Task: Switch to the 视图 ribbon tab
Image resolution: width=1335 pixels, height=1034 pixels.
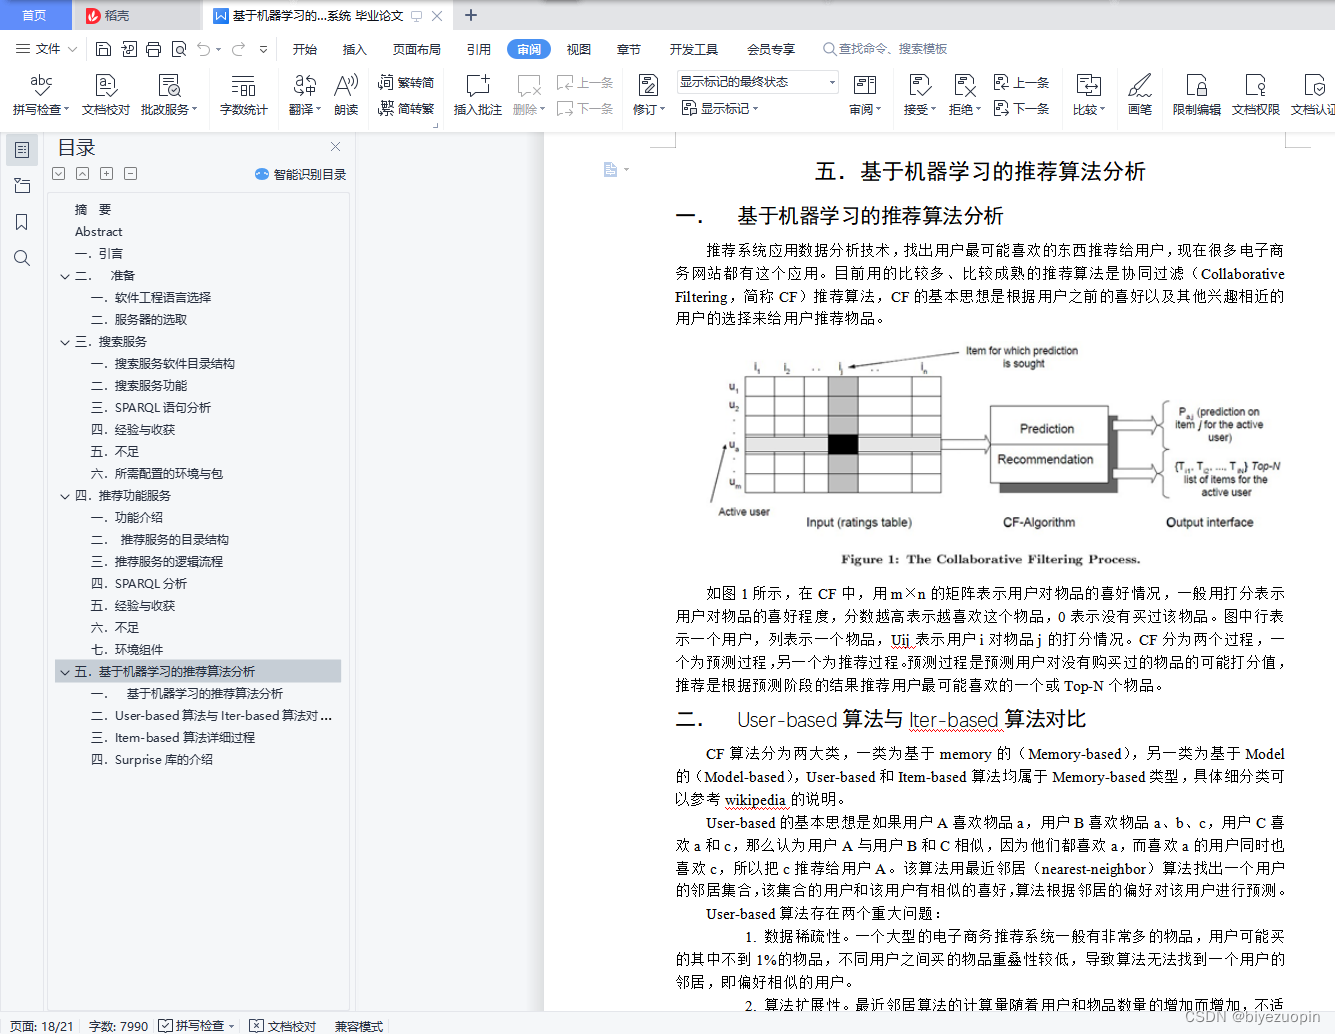Action: 578,48
